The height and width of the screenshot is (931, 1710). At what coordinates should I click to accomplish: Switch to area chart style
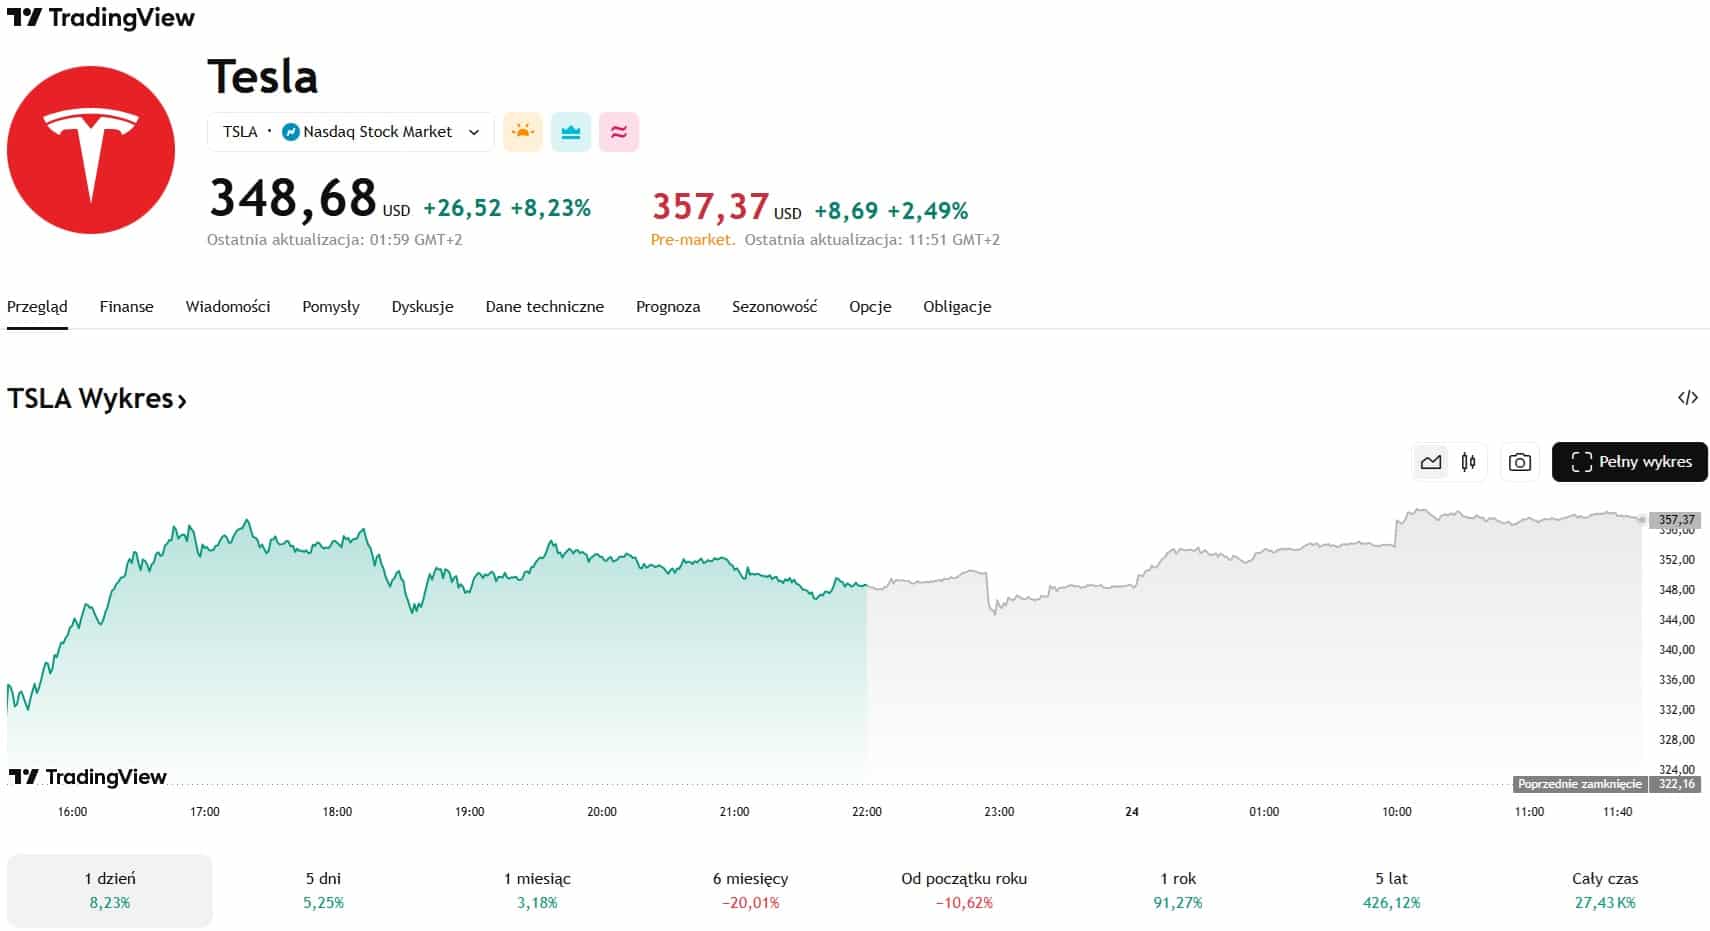coord(1431,462)
